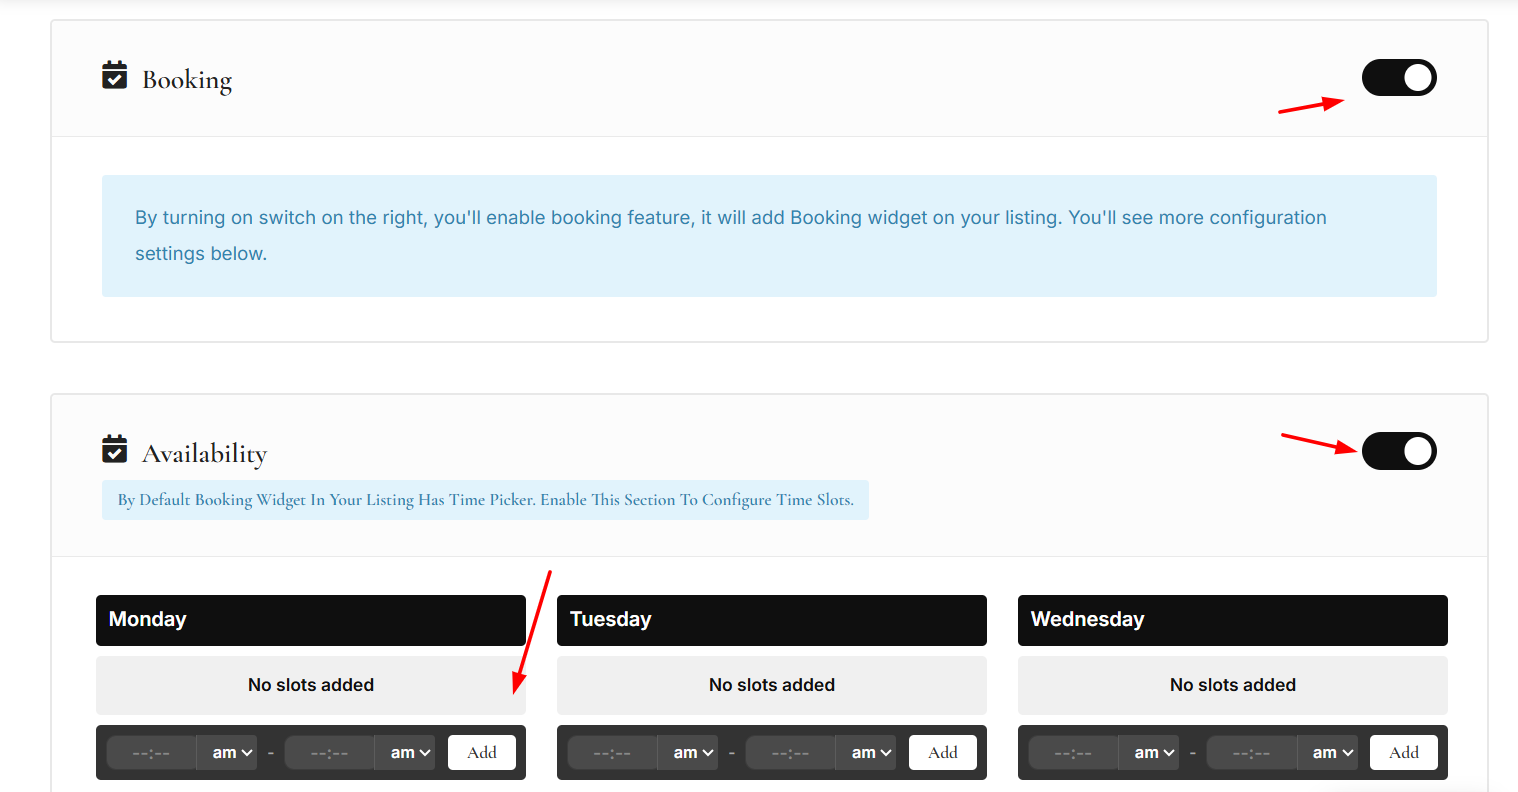Image resolution: width=1518 pixels, height=792 pixels.
Task: Turn off the Booking switch
Action: [x=1398, y=78]
